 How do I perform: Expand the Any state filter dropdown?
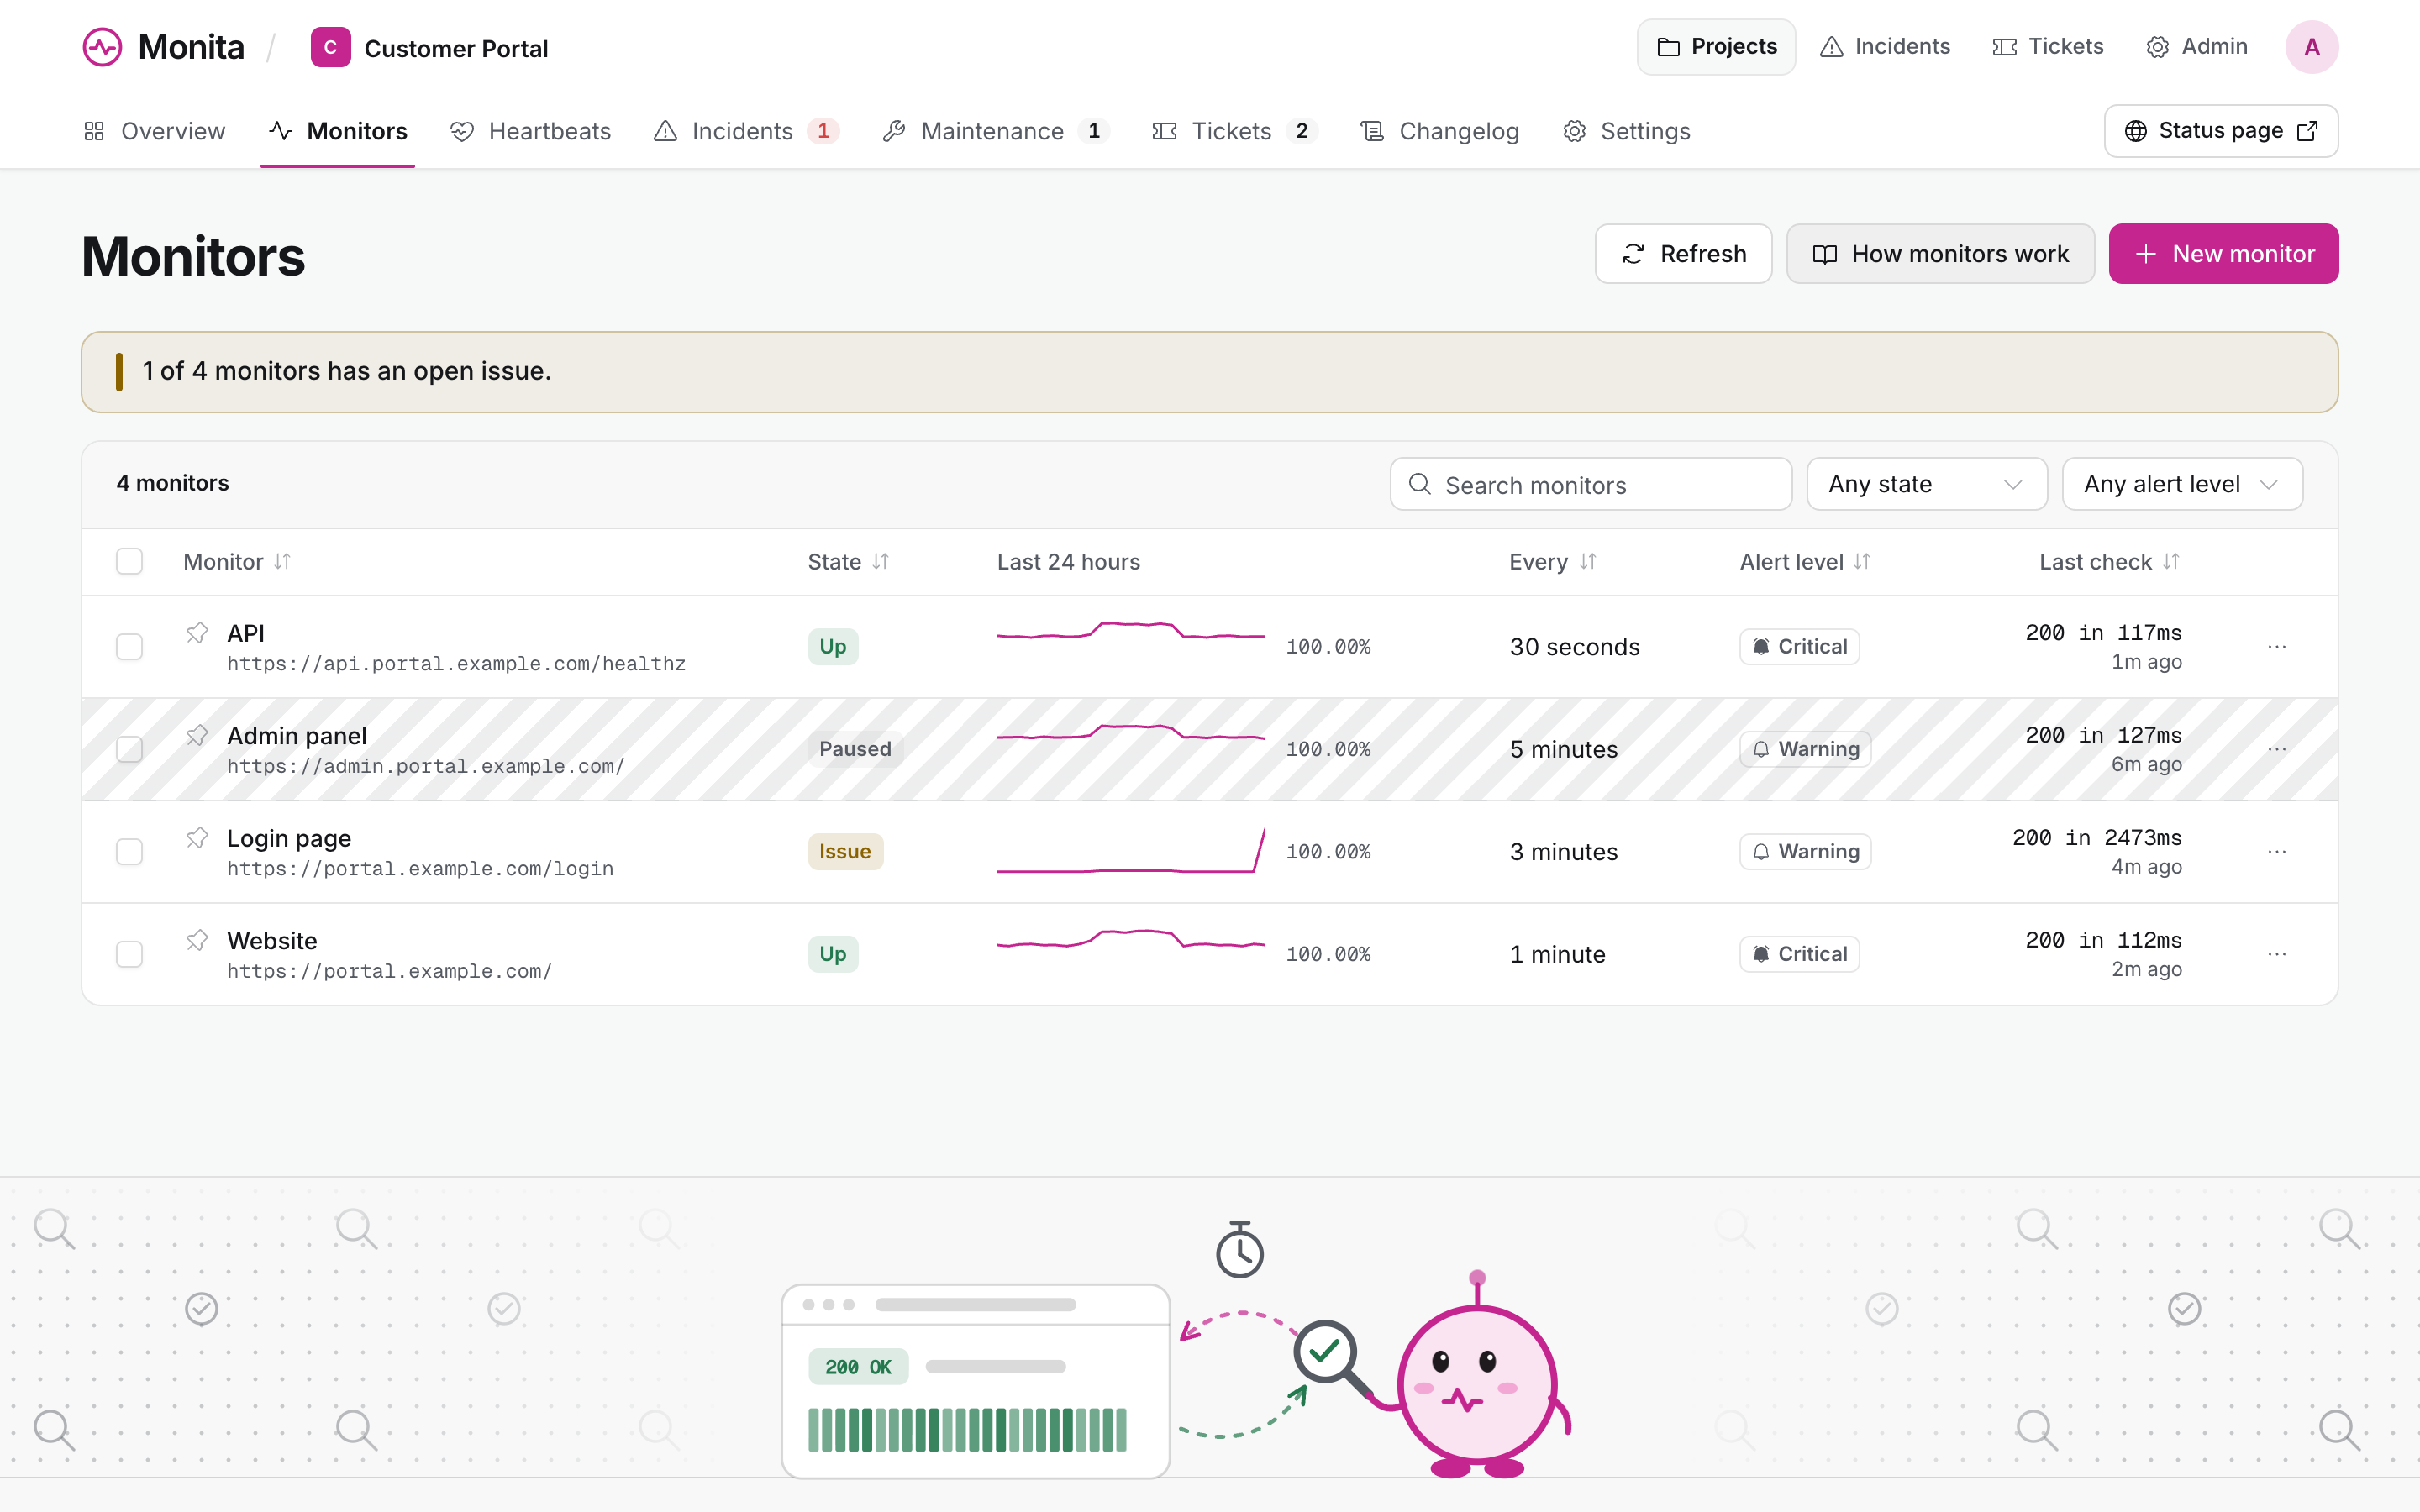(1926, 484)
